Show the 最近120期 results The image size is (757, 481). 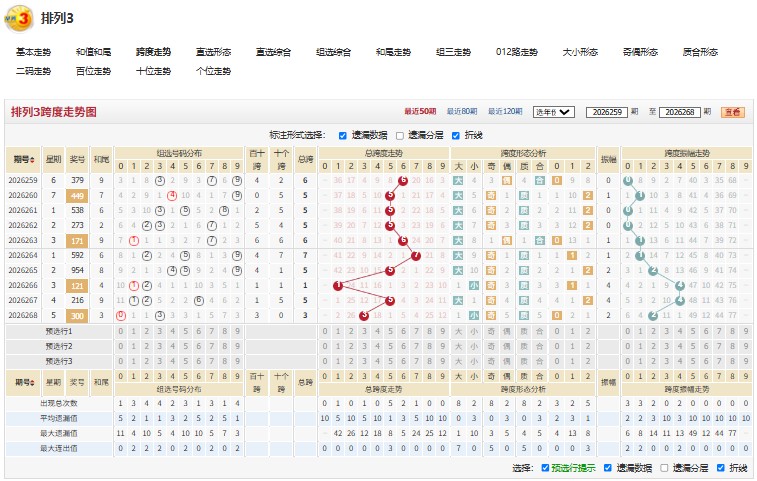click(x=505, y=112)
